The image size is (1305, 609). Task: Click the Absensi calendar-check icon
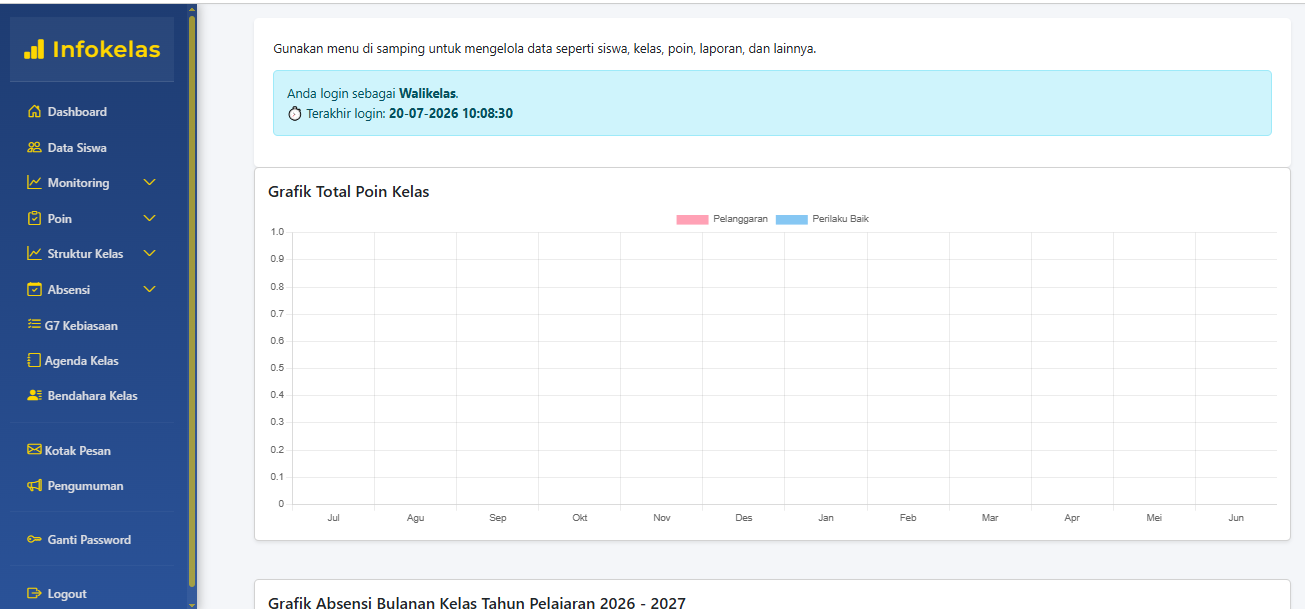point(34,290)
